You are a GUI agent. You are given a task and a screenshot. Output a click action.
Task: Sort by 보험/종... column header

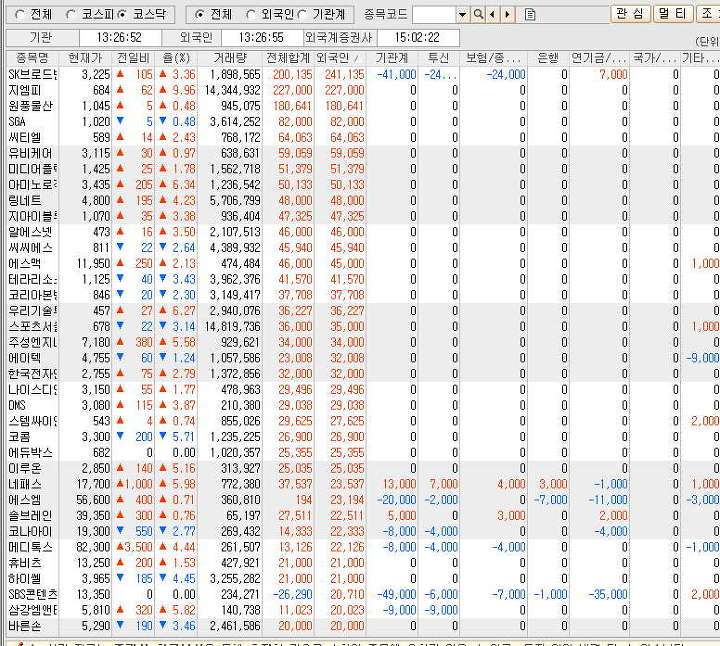[x=494, y=58]
